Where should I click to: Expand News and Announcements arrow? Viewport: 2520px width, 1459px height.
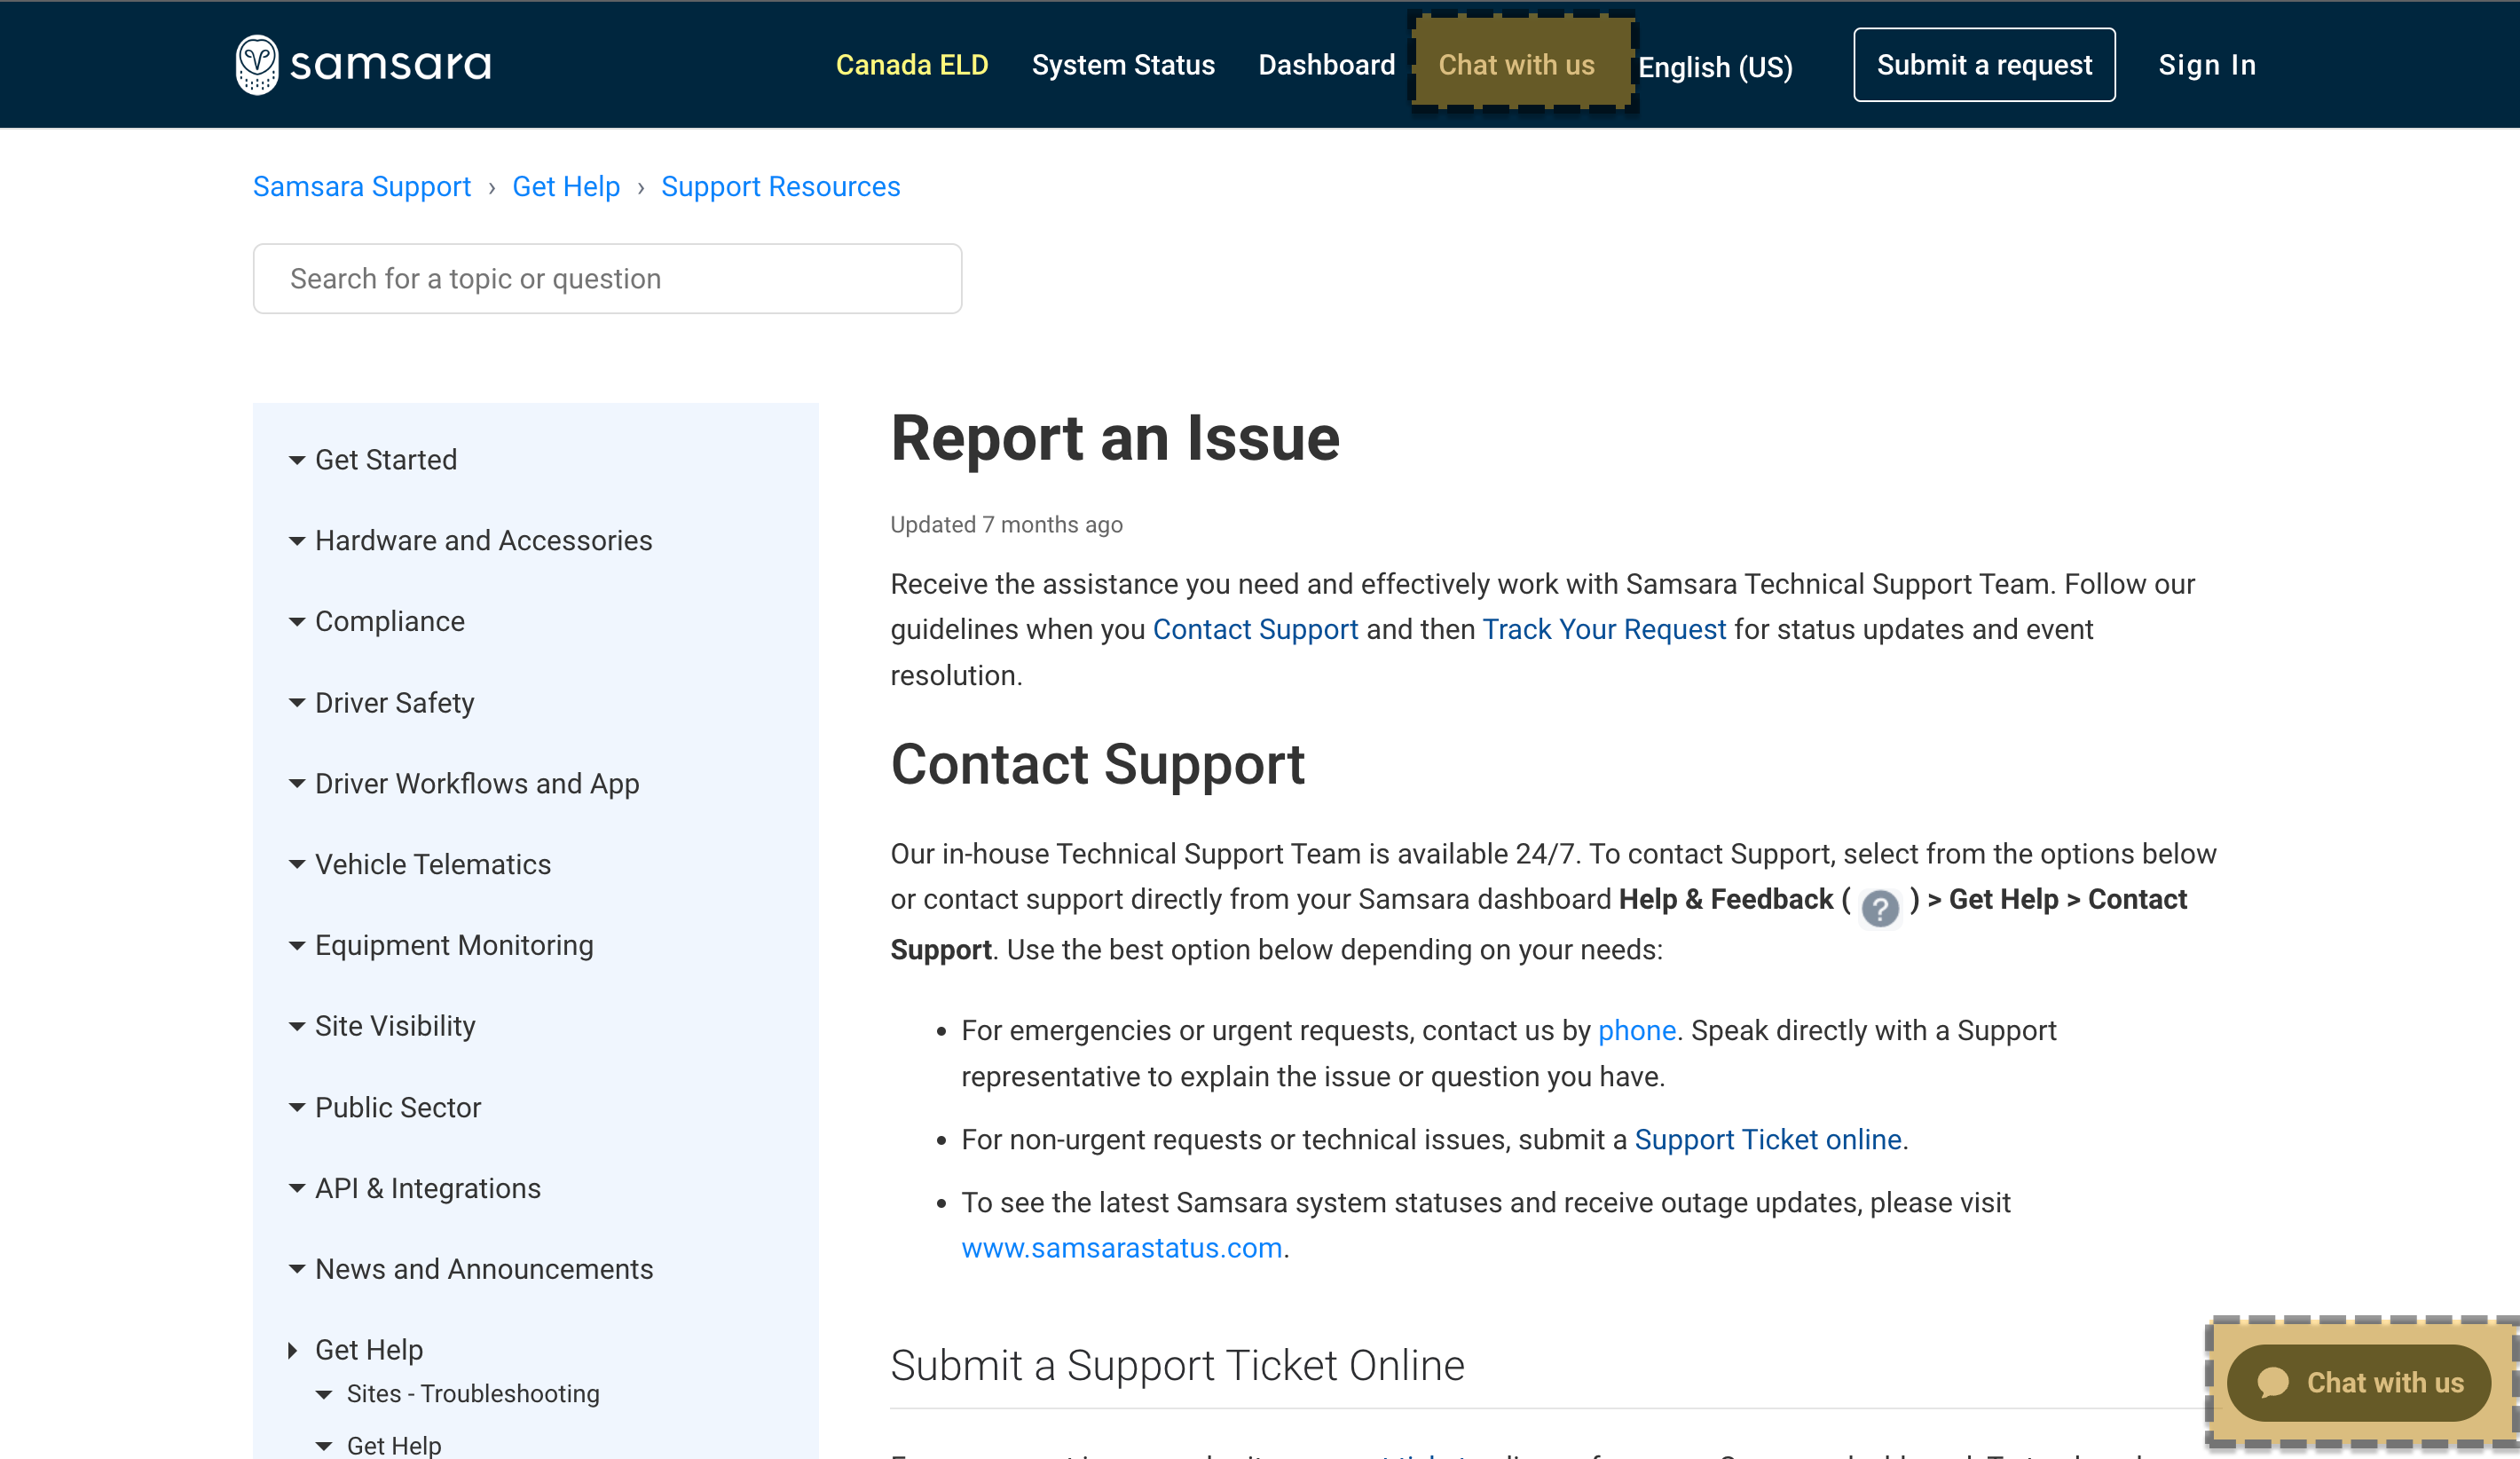(x=297, y=1269)
